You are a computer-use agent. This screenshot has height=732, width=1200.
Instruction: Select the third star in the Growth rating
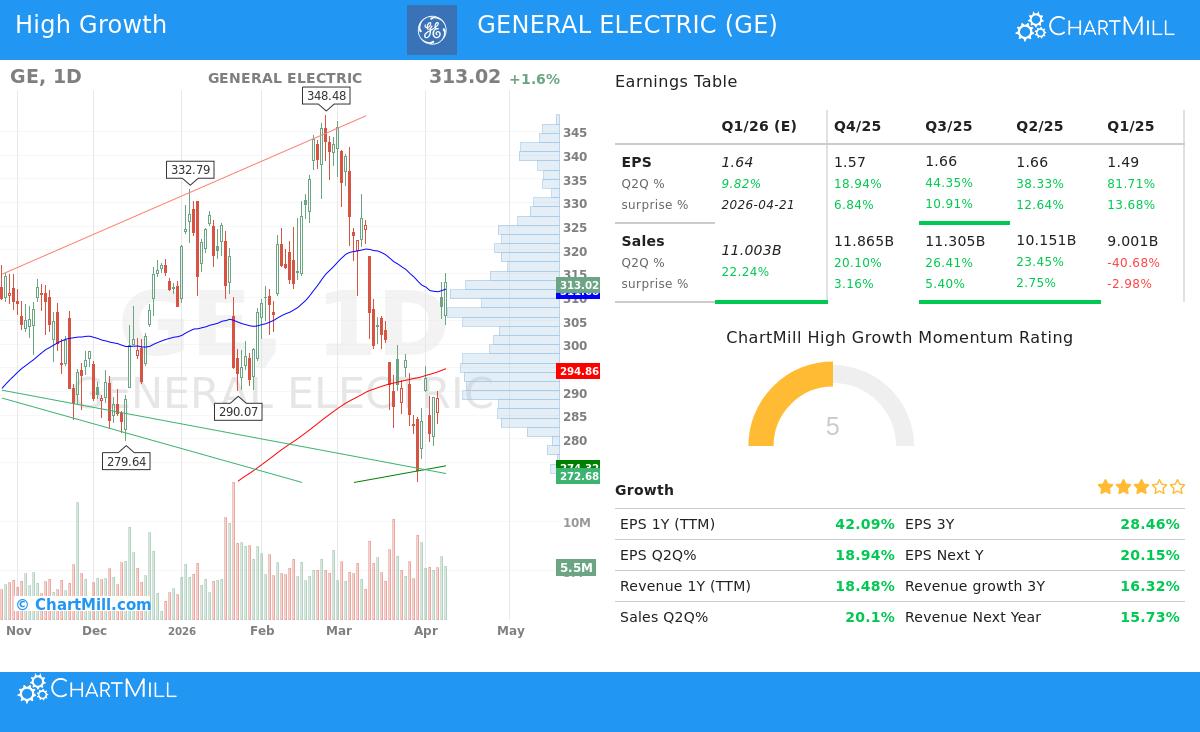pyautogui.click(x=1140, y=487)
